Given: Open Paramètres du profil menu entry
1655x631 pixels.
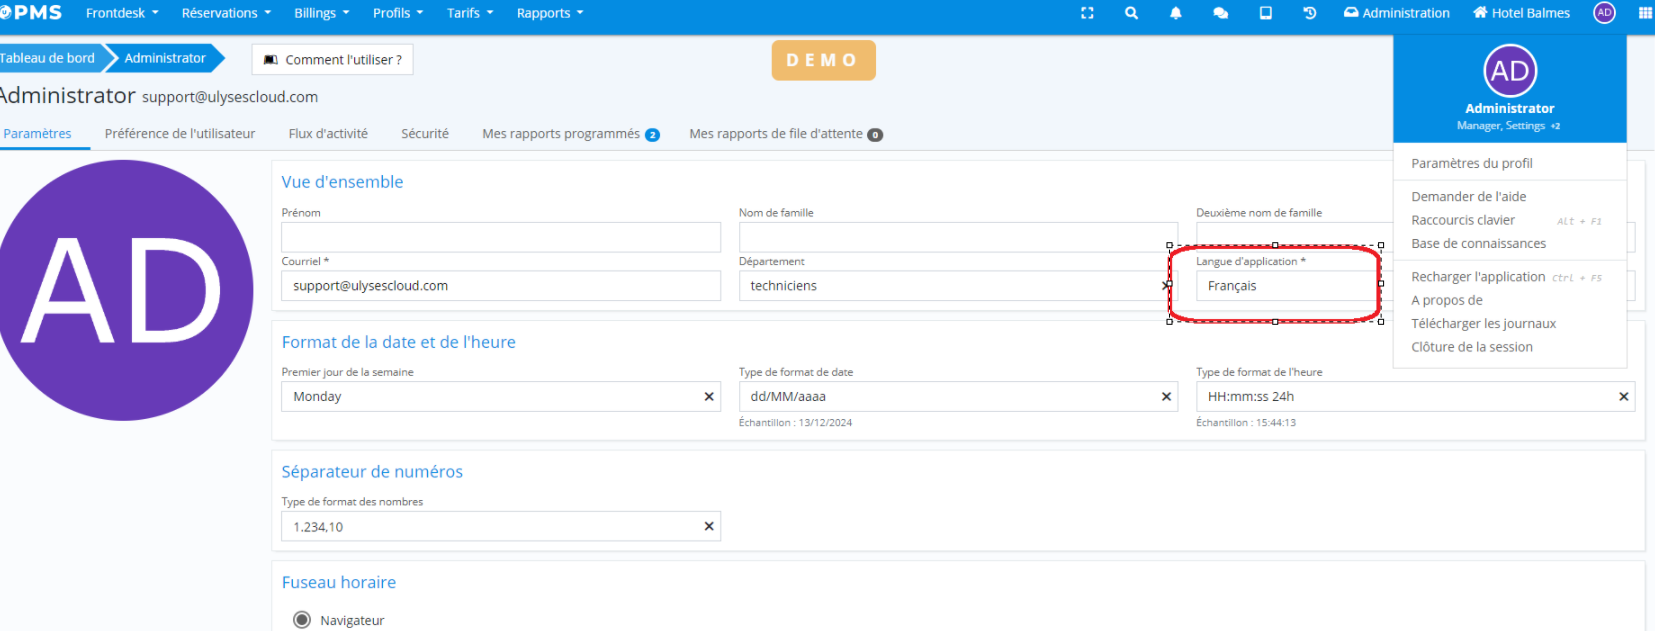Looking at the screenshot, I should point(1471,163).
